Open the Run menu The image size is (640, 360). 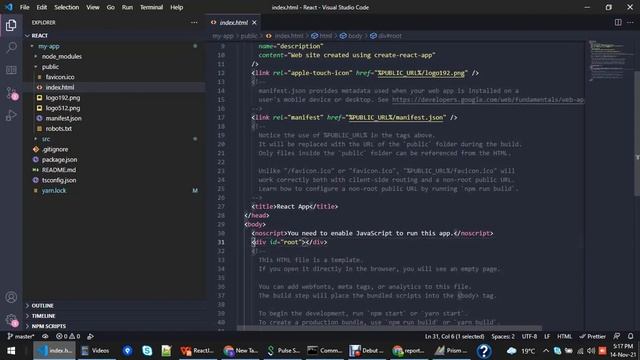pyautogui.click(x=127, y=7)
